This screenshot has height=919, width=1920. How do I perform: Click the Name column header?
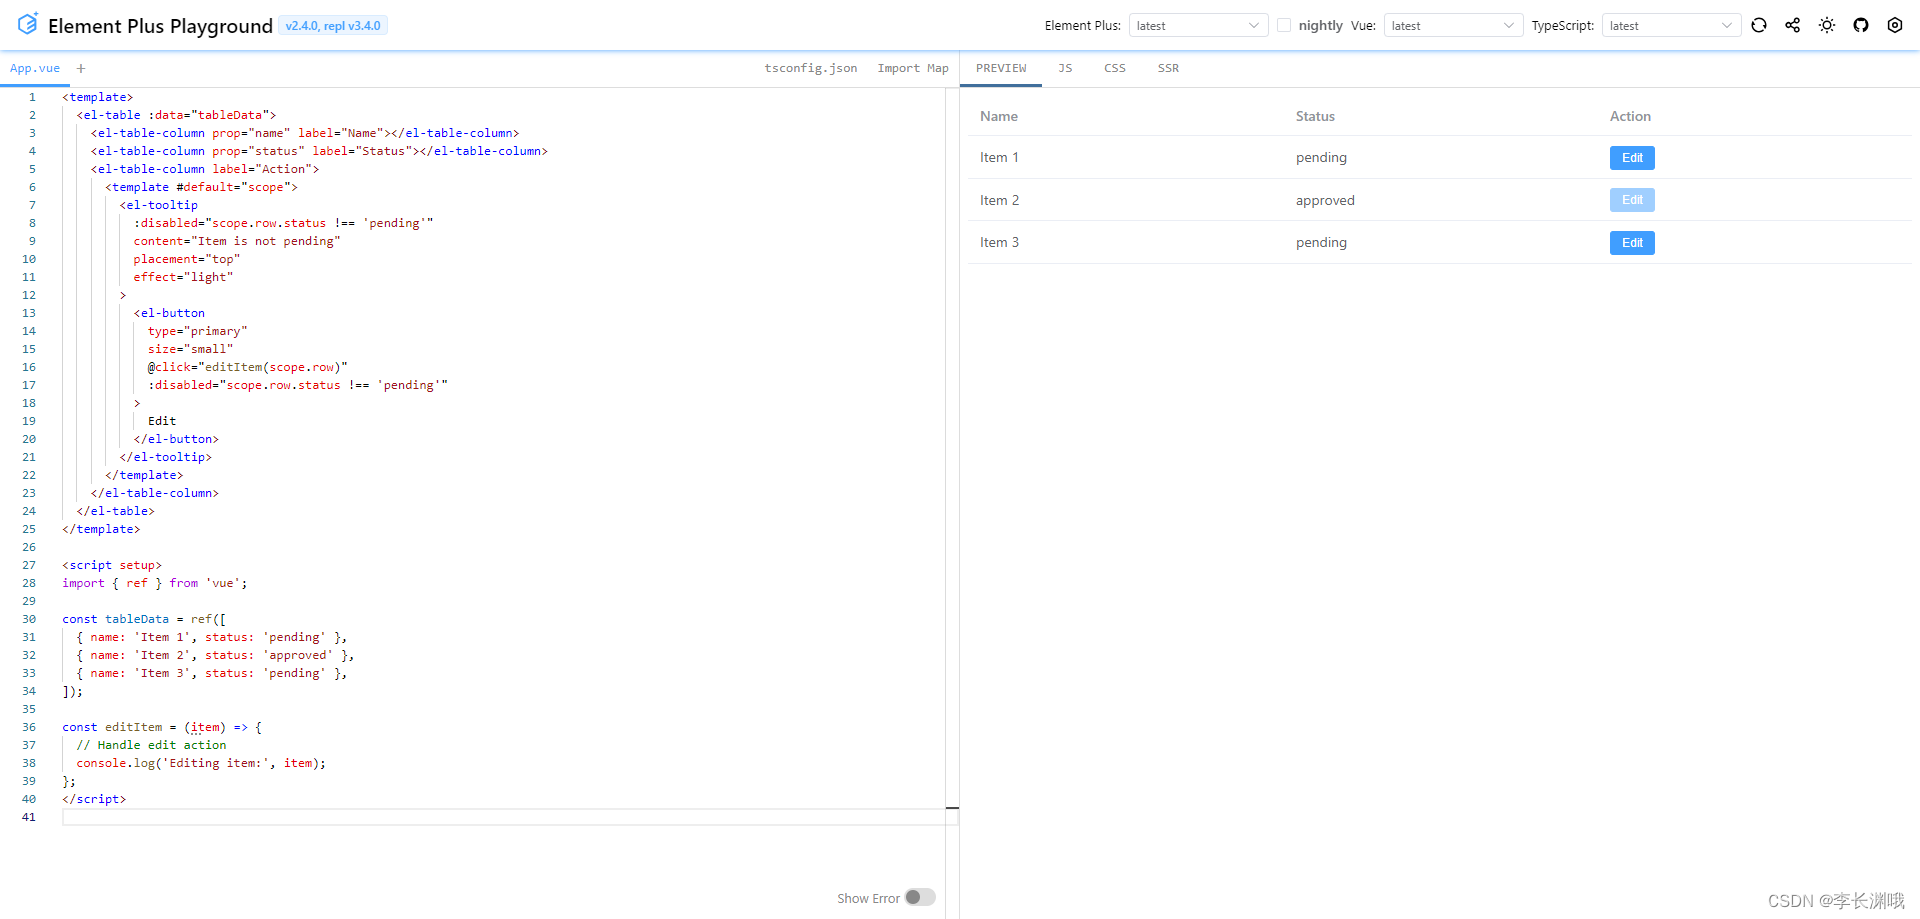coord(999,116)
